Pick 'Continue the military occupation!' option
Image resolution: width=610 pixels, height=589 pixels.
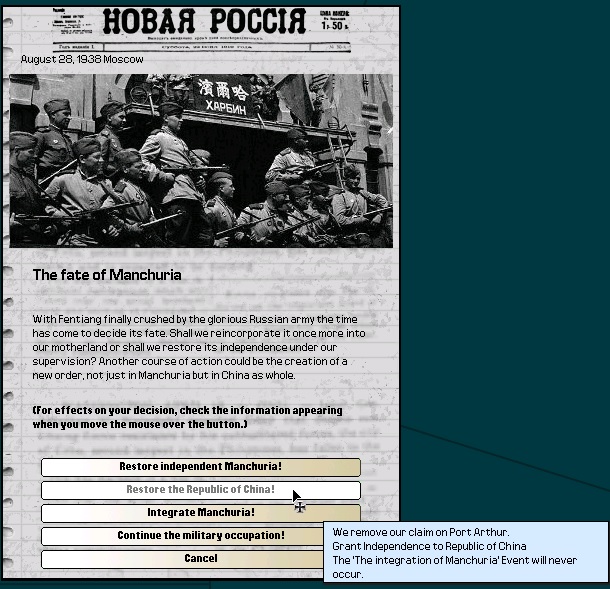[200, 536]
